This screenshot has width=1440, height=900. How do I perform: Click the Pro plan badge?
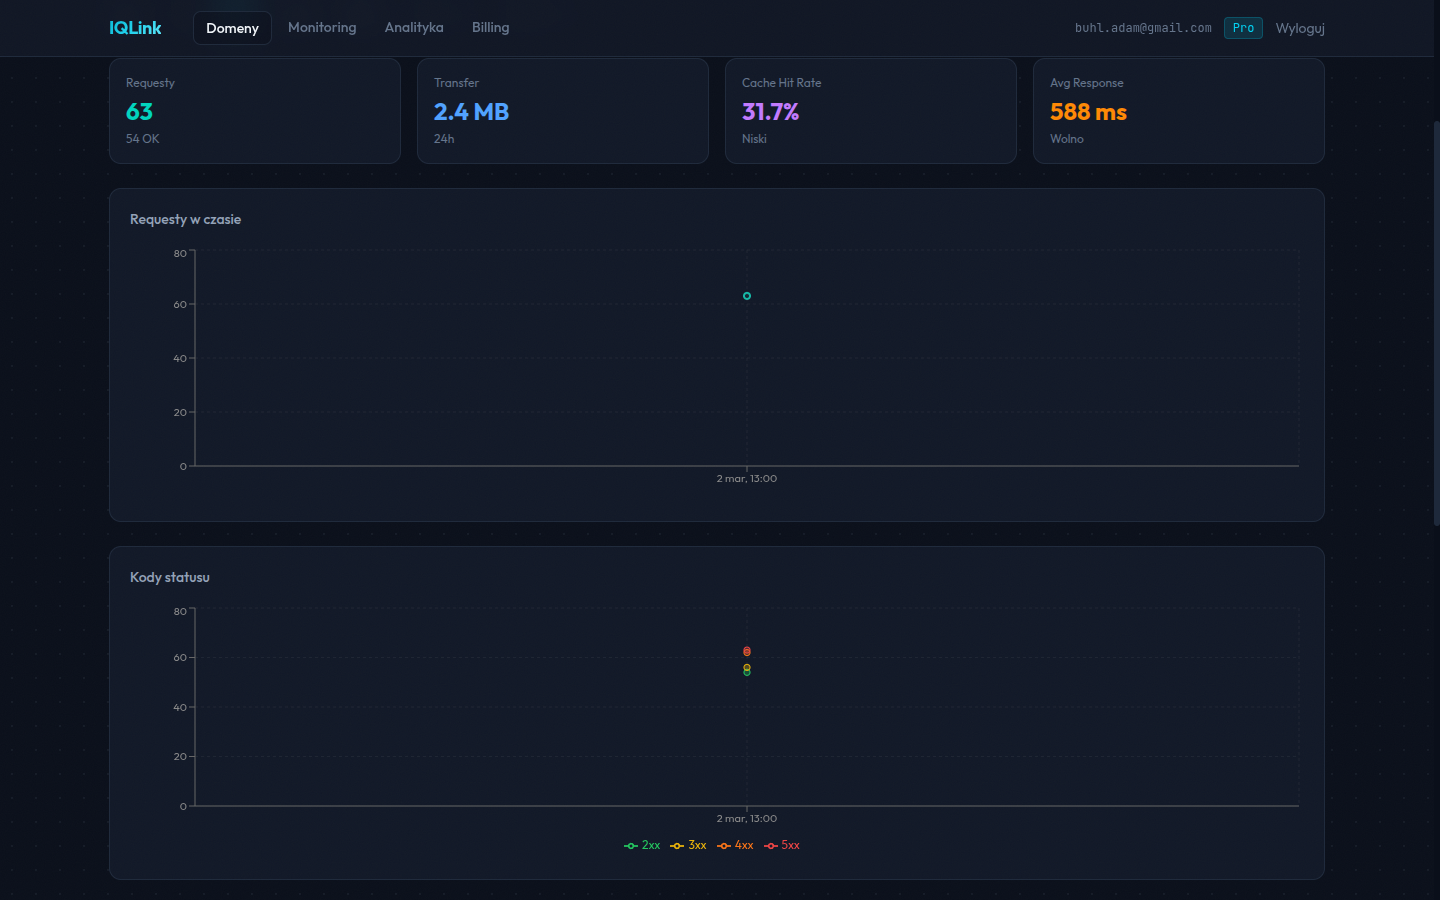(x=1243, y=28)
